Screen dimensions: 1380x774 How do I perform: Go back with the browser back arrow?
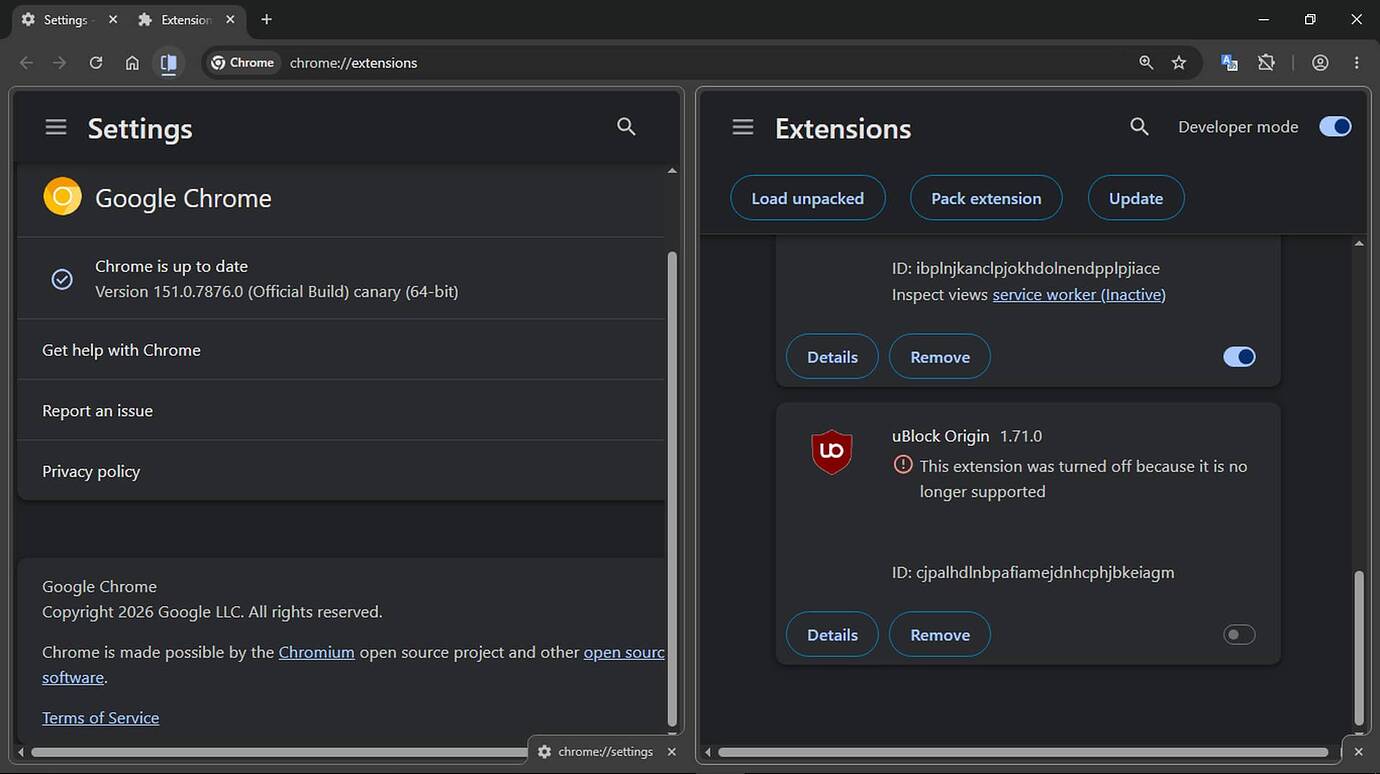(x=27, y=62)
